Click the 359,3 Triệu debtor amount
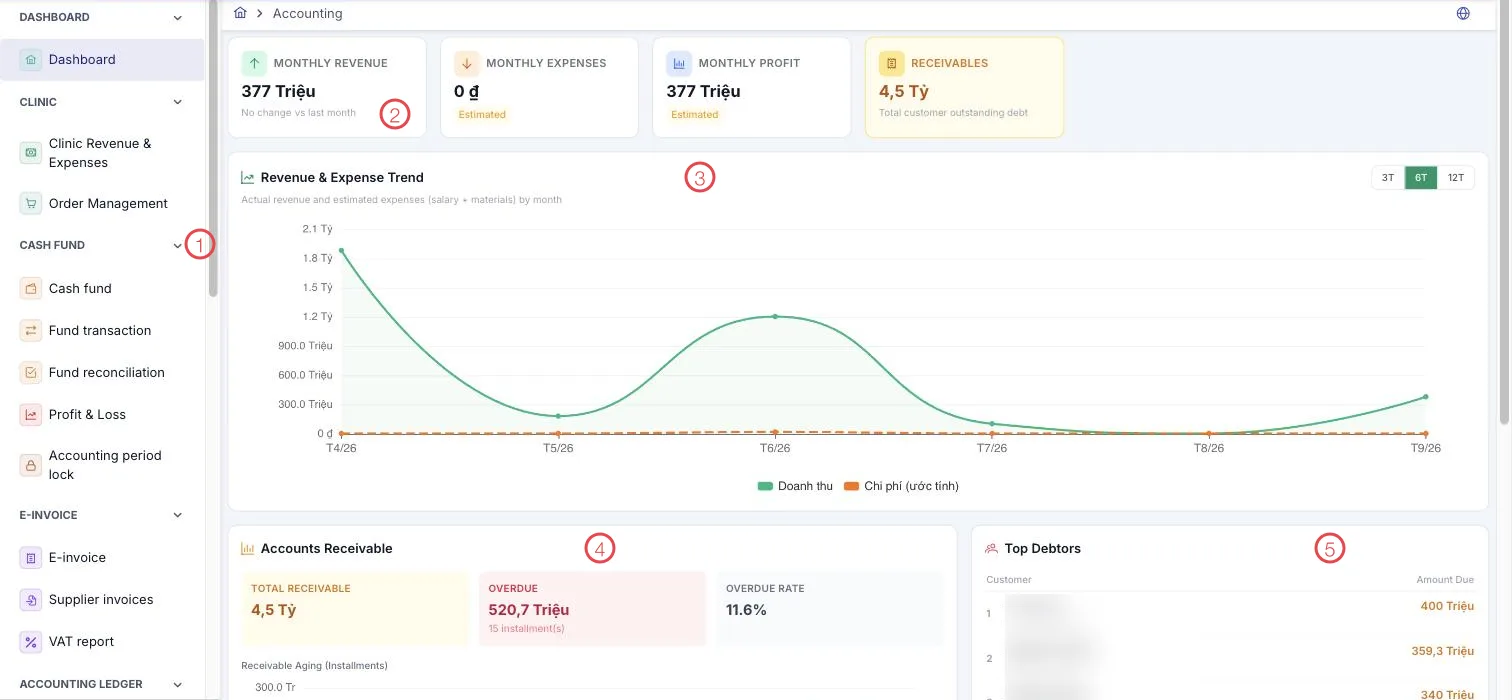 click(x=1442, y=651)
